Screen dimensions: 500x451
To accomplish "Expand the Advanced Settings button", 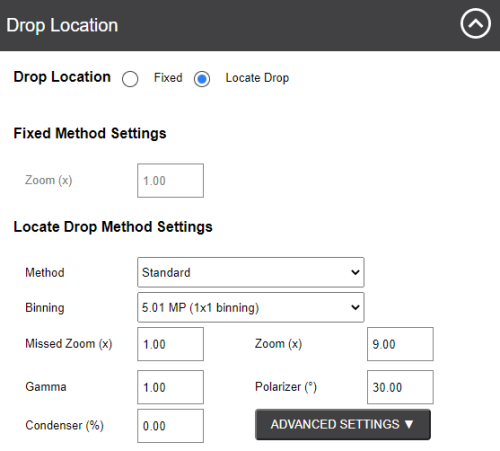I will point(343,424).
